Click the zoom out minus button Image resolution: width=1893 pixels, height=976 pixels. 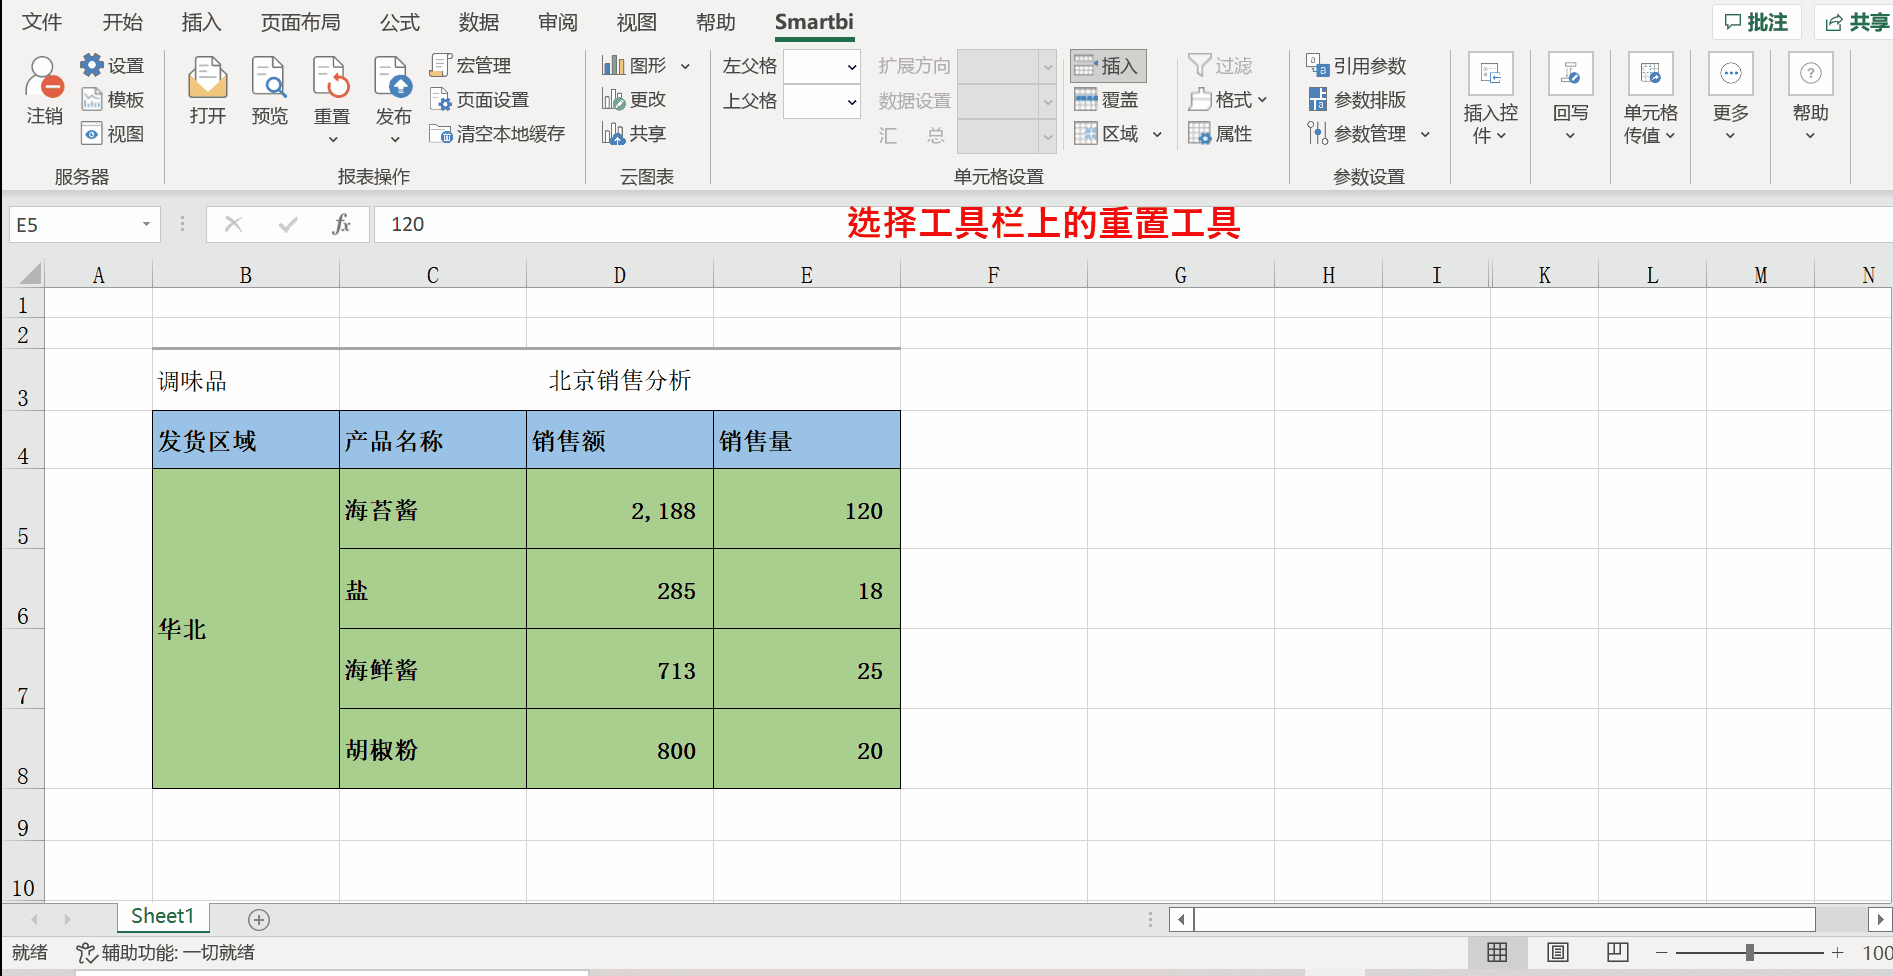click(1662, 953)
